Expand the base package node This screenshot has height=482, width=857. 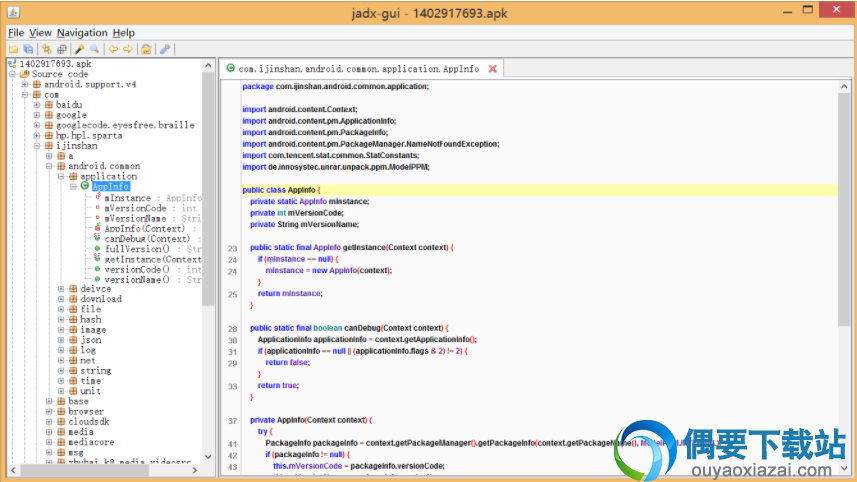(49, 401)
